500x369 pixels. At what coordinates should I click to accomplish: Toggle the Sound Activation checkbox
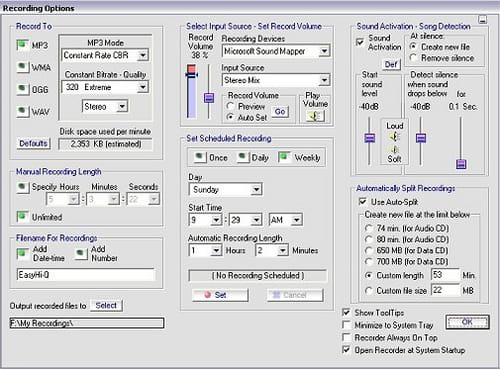click(360, 42)
